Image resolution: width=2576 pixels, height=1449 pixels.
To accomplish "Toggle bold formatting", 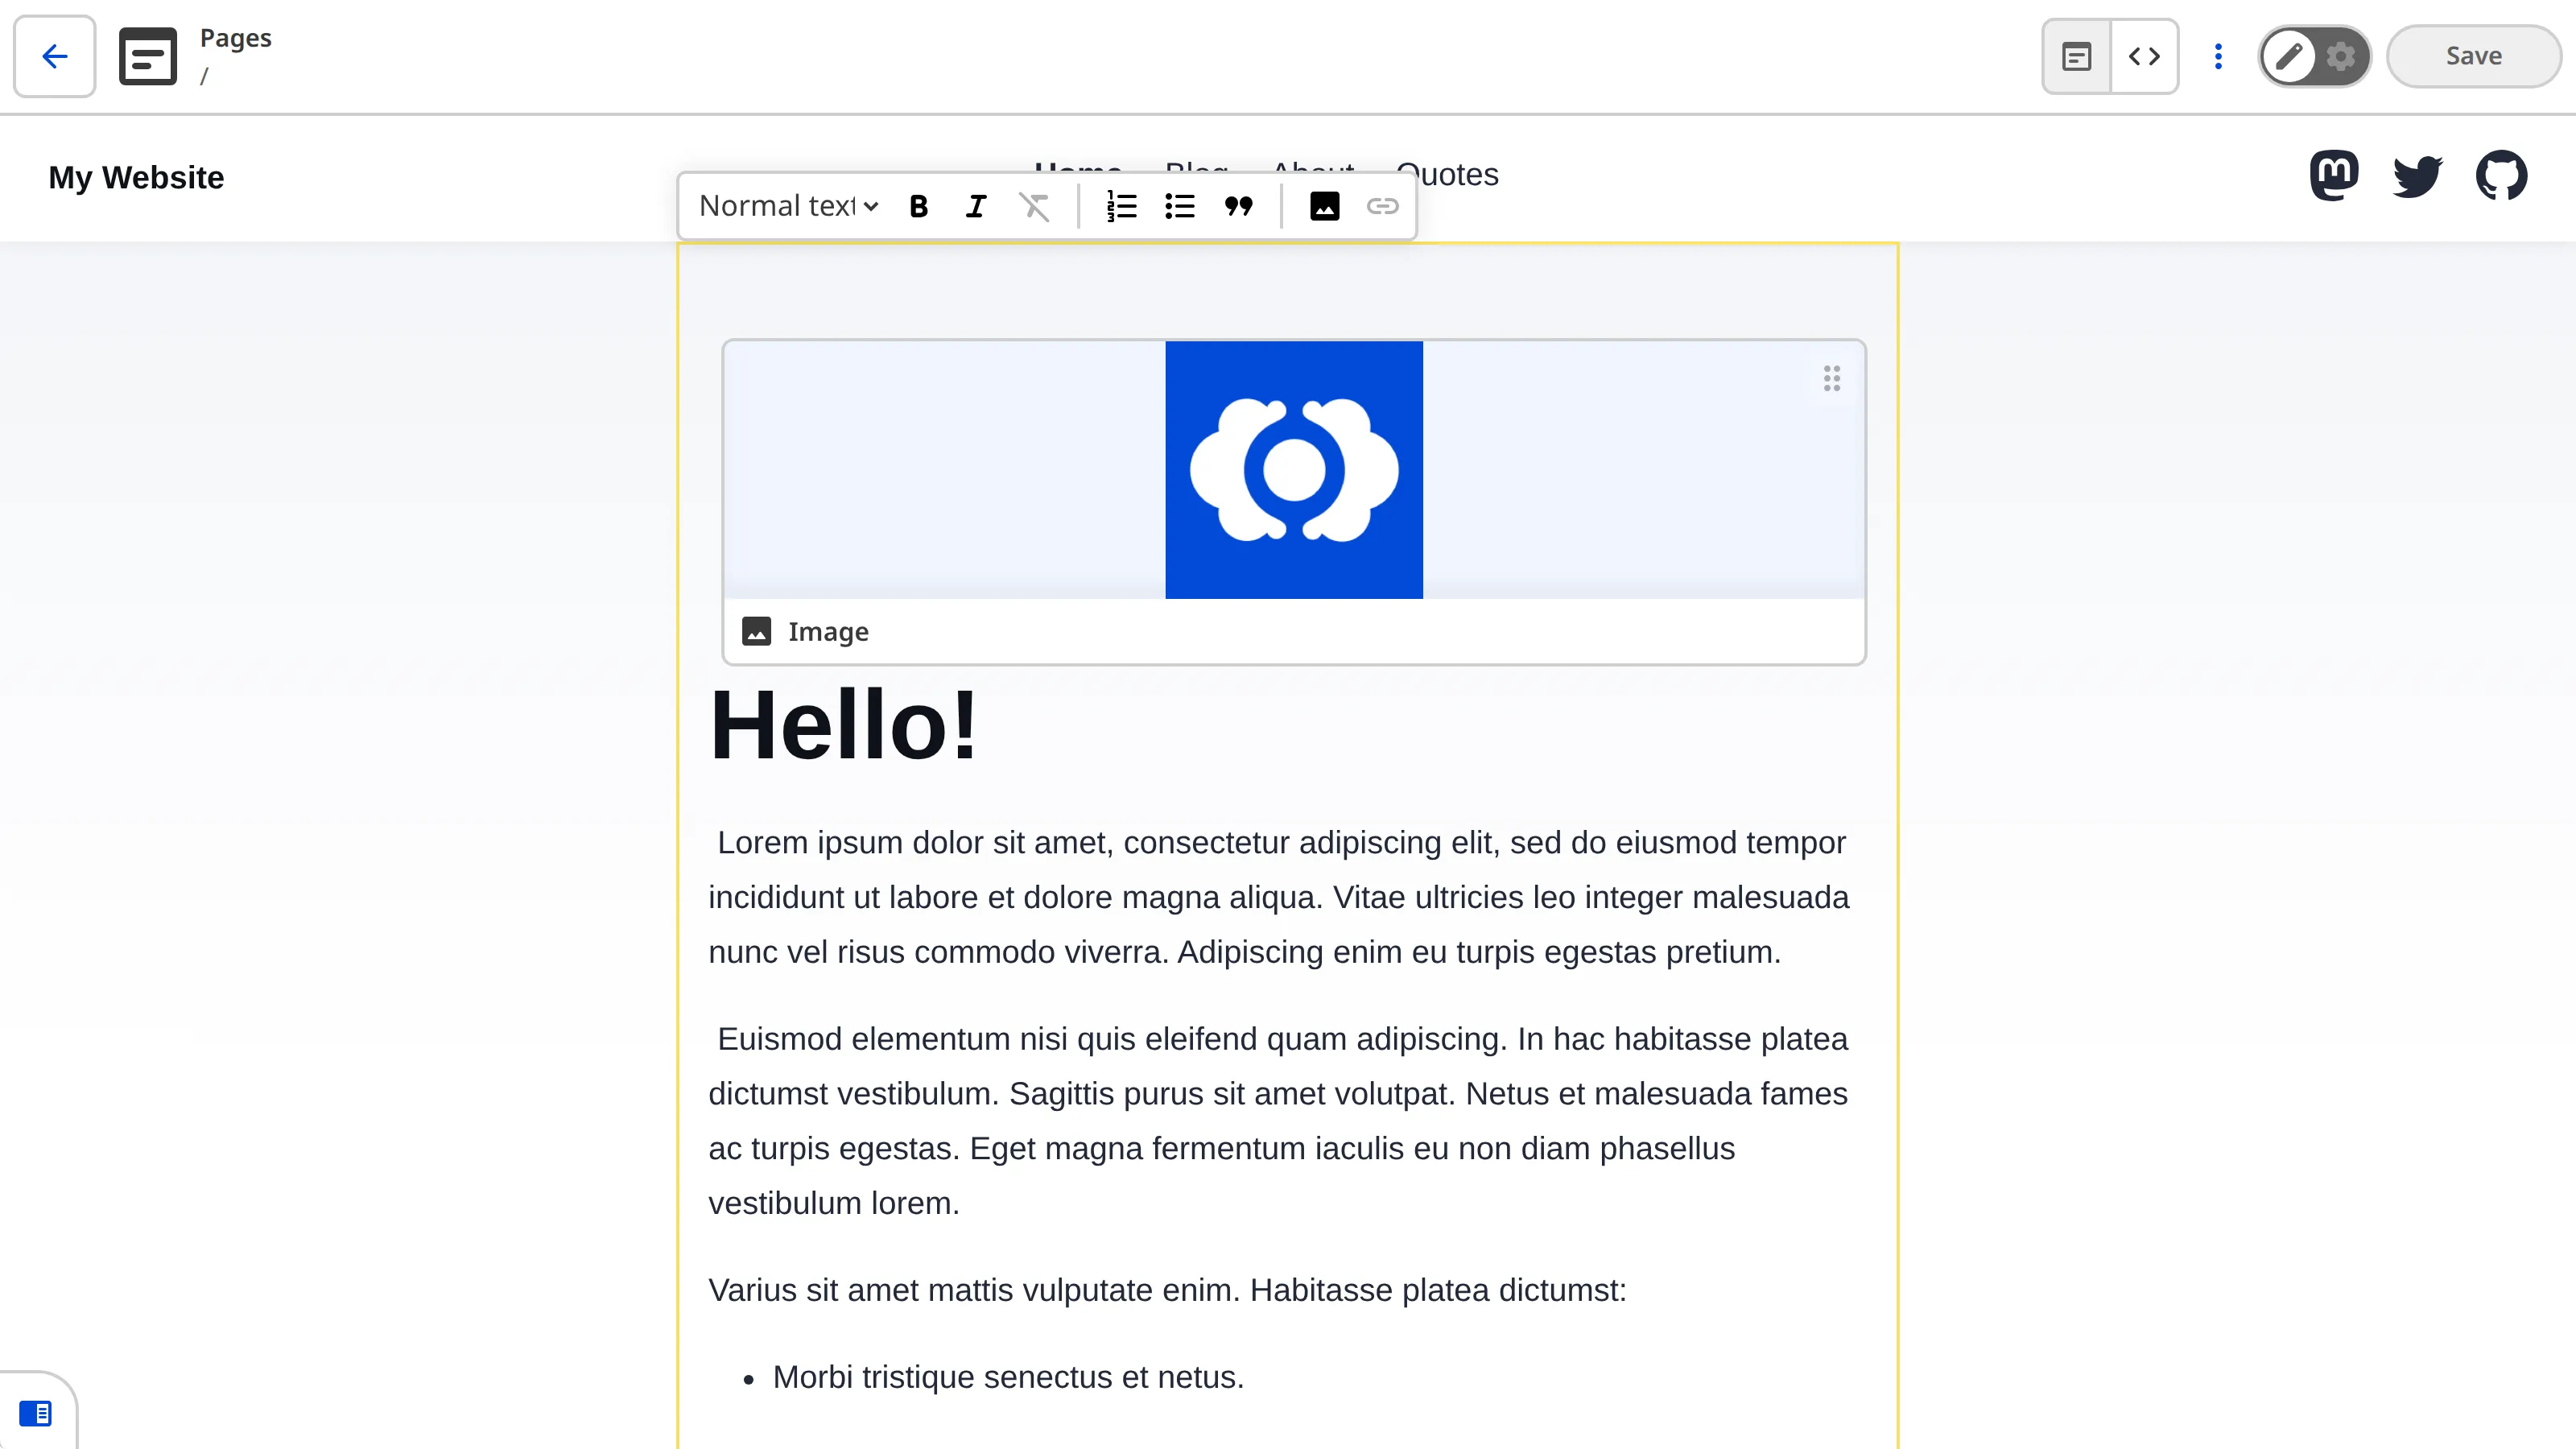I will (918, 206).
